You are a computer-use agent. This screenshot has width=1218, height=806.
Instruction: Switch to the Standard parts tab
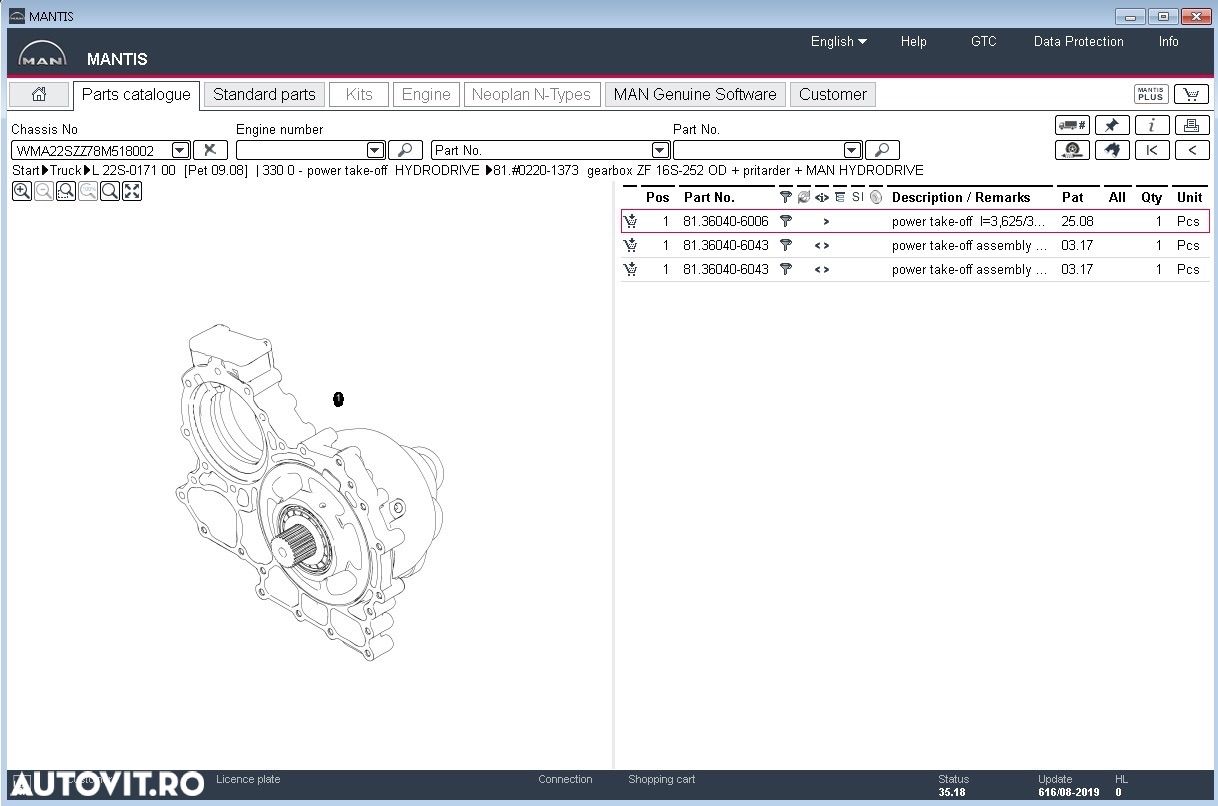(264, 95)
